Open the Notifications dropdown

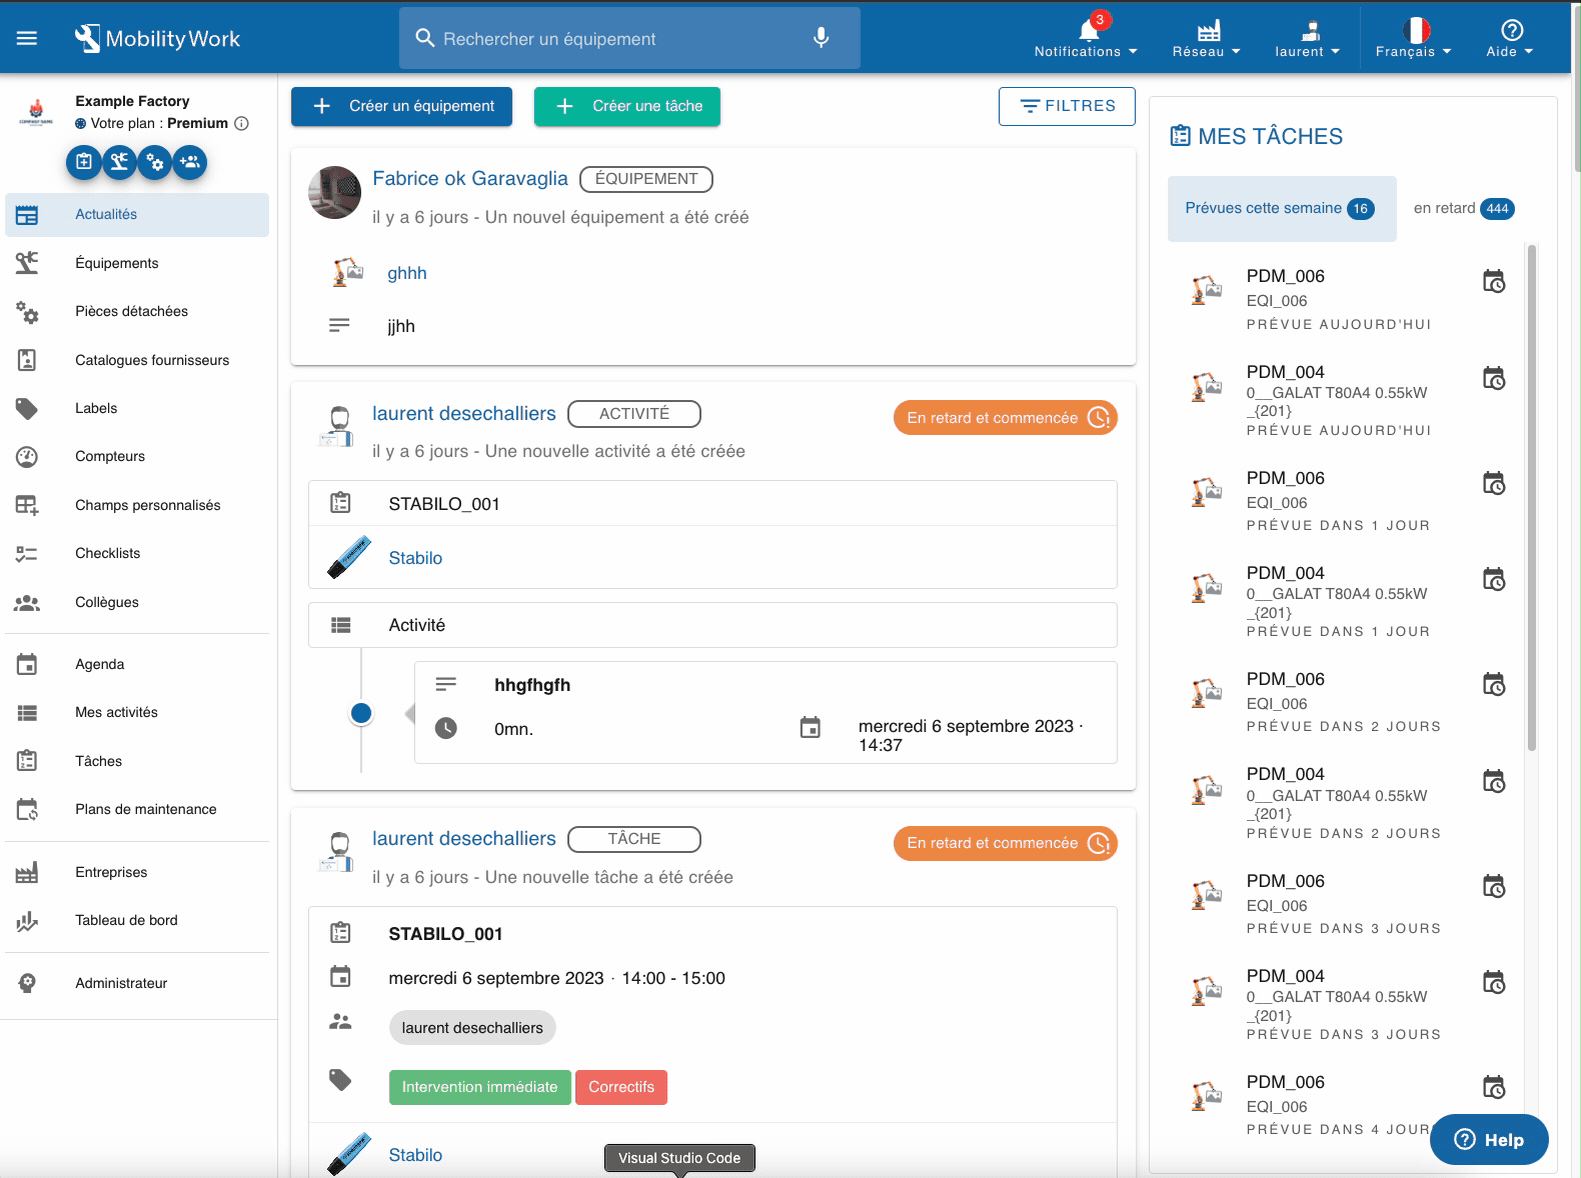tap(1085, 38)
